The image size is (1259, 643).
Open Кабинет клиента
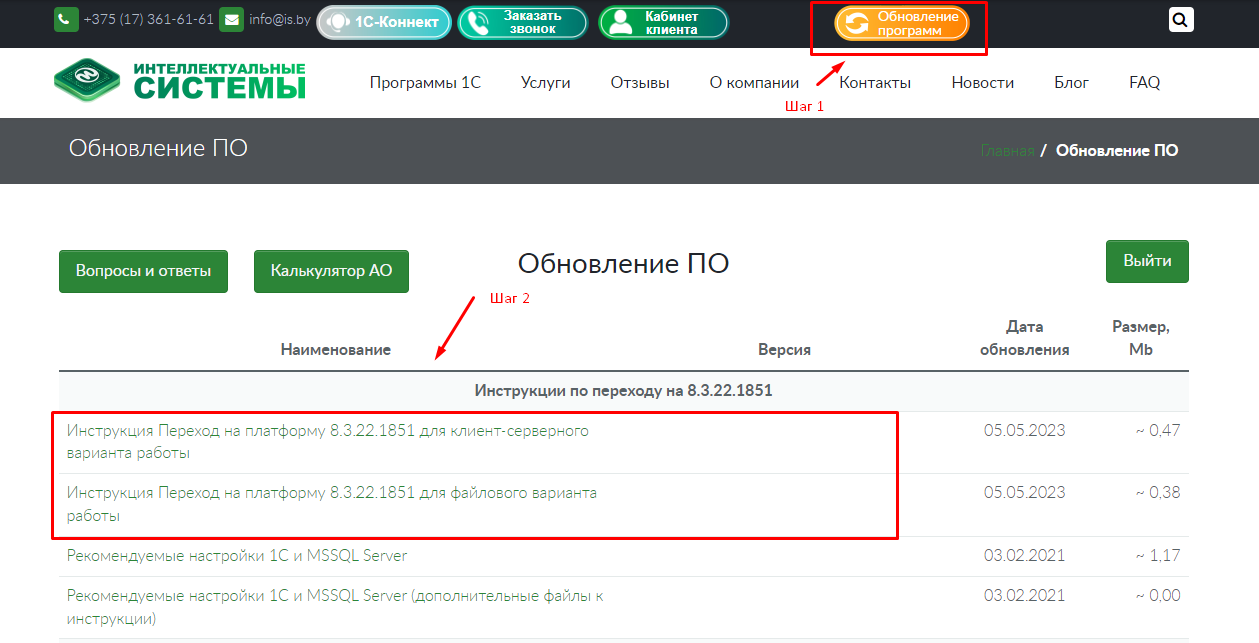pyautogui.click(x=663, y=22)
